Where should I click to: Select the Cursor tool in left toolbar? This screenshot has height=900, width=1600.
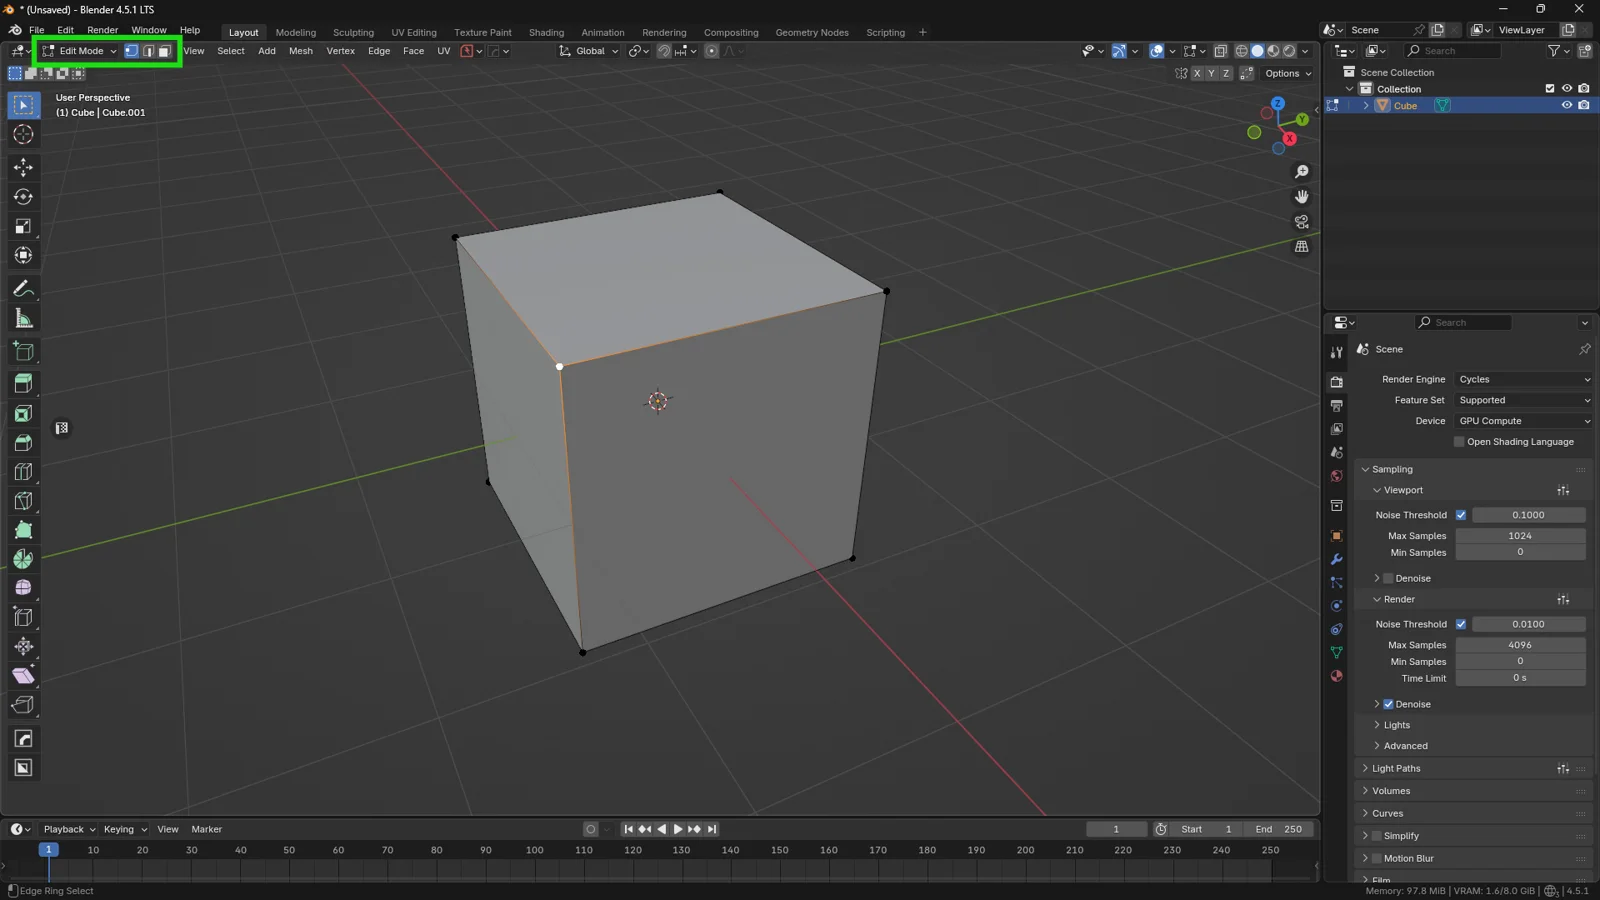tap(23, 134)
